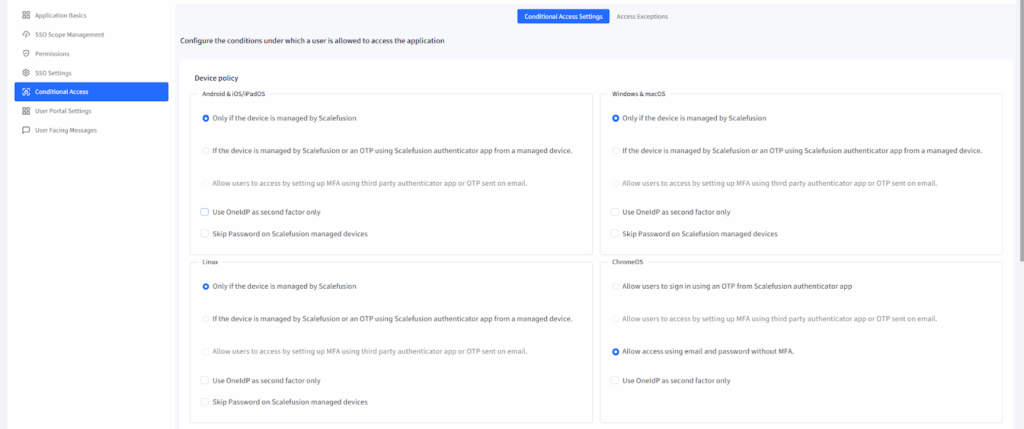
Task: Tick Use OneIdP second factor for ChromeOS
Action: tap(615, 380)
